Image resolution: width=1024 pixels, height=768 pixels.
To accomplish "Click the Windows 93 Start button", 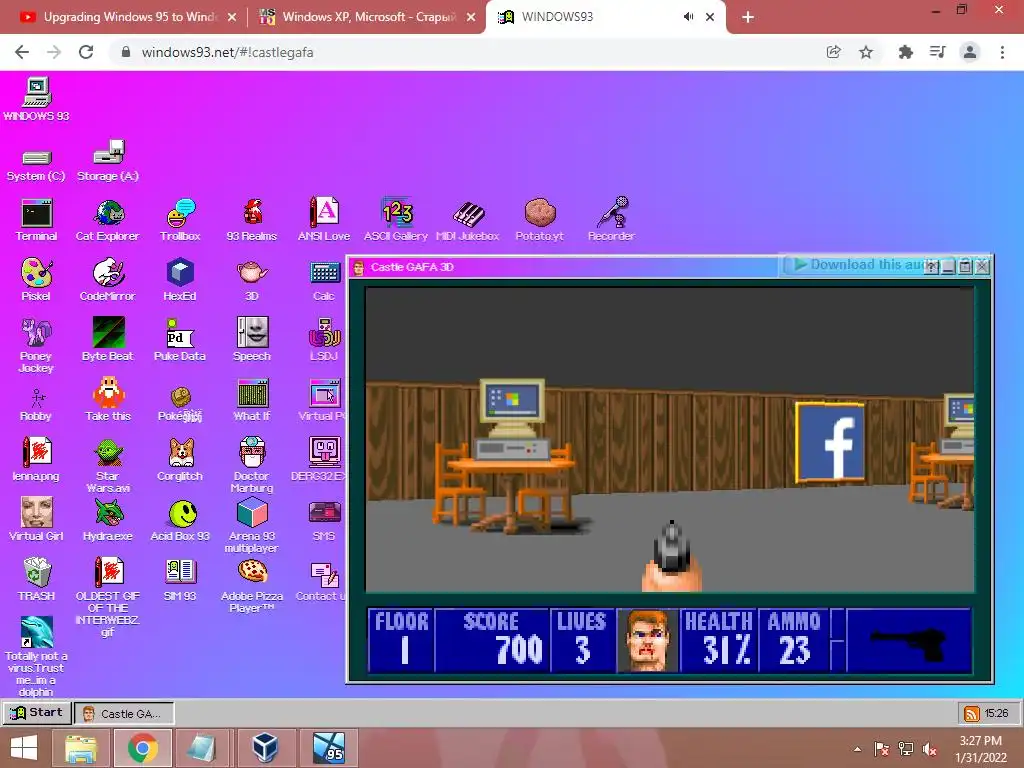I will (x=37, y=712).
